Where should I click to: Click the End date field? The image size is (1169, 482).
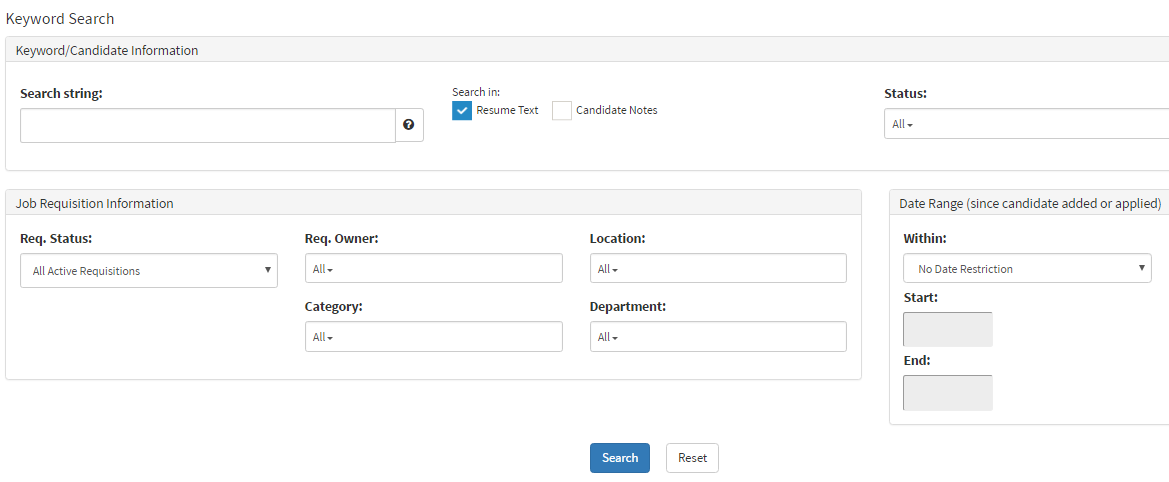[947, 393]
